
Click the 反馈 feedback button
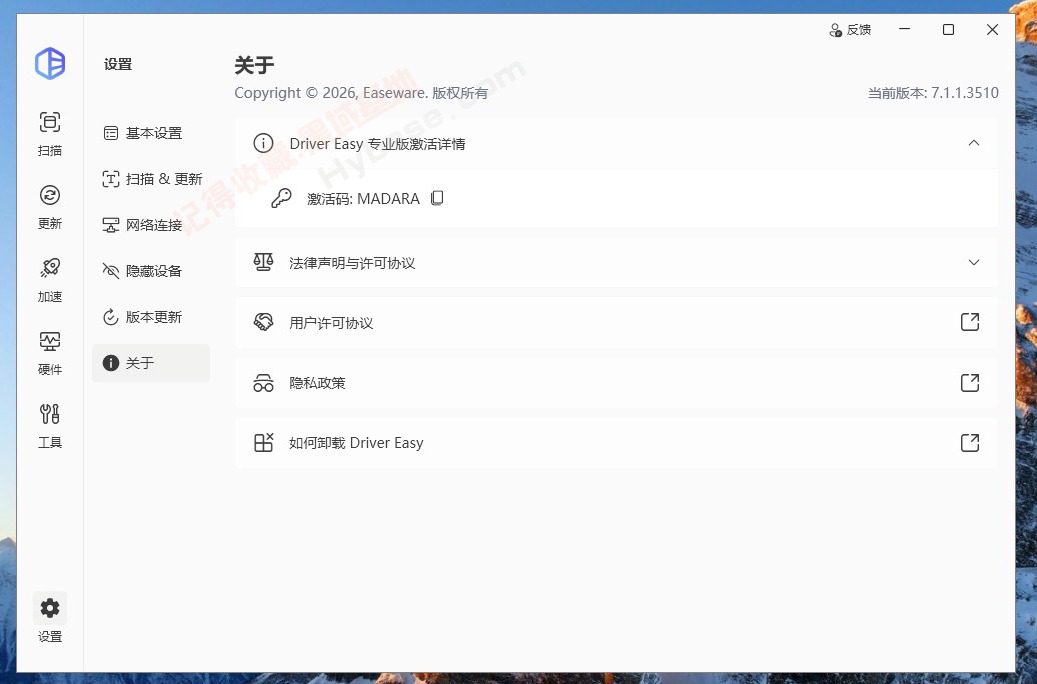tap(851, 29)
